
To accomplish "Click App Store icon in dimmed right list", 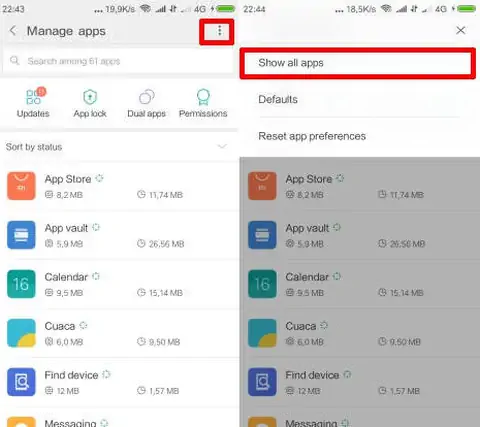I will point(262,186).
